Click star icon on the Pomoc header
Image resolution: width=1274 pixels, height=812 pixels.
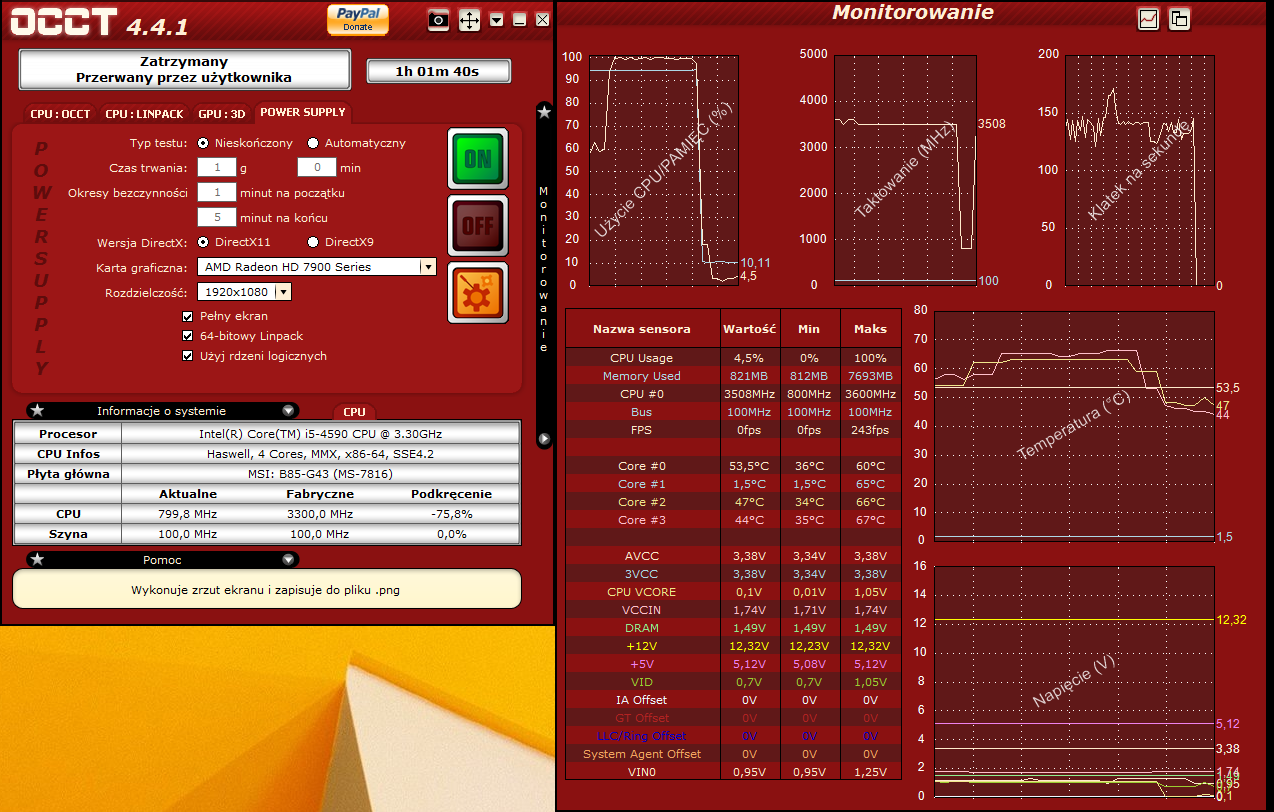[37, 559]
